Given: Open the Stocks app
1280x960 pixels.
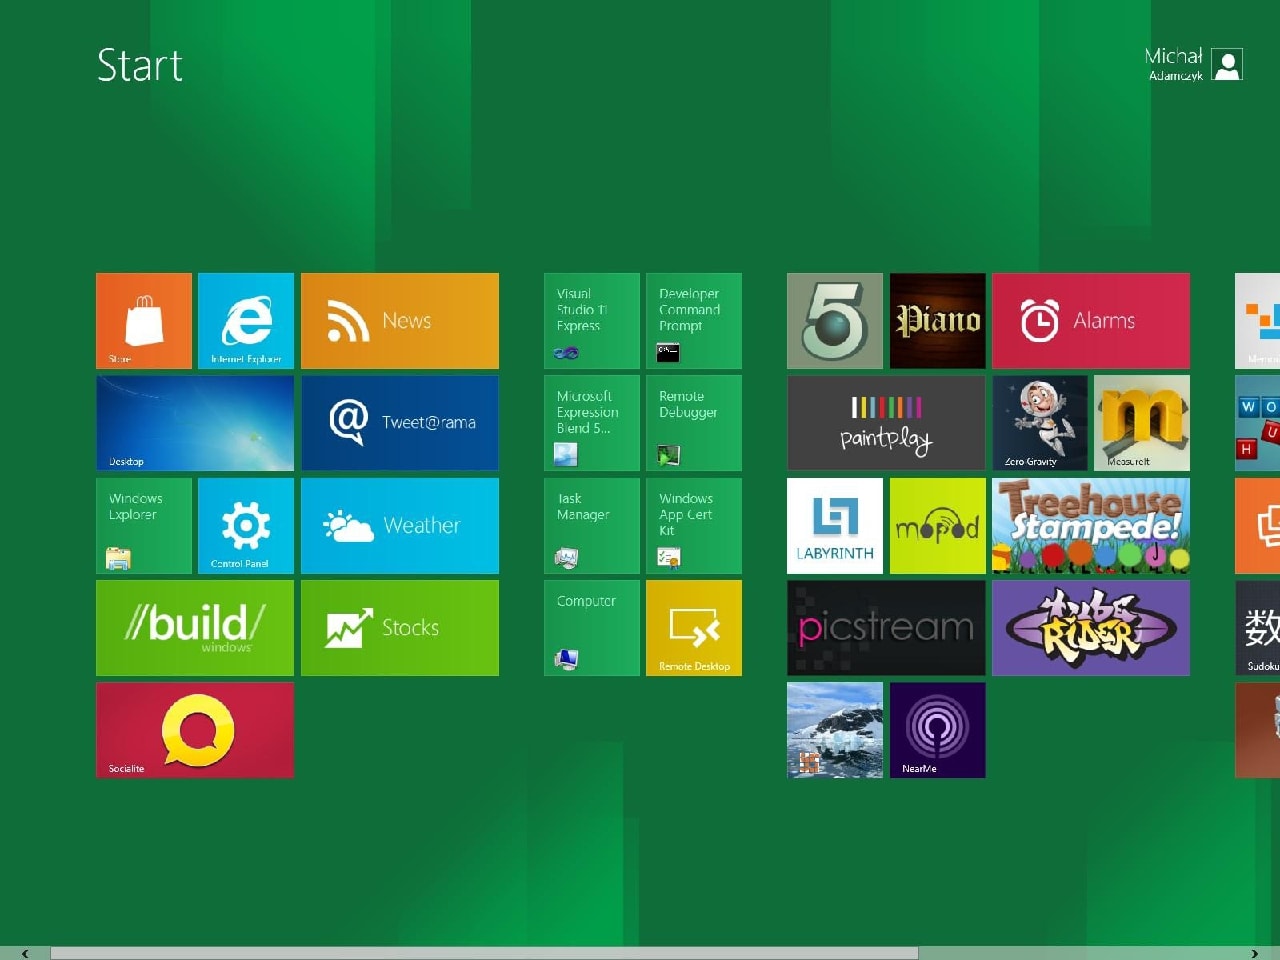Looking at the screenshot, I should [399, 627].
